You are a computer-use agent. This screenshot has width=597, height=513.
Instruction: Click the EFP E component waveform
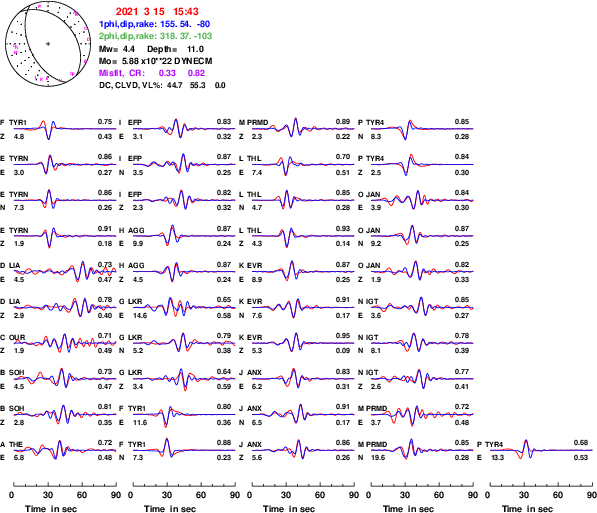(184, 129)
